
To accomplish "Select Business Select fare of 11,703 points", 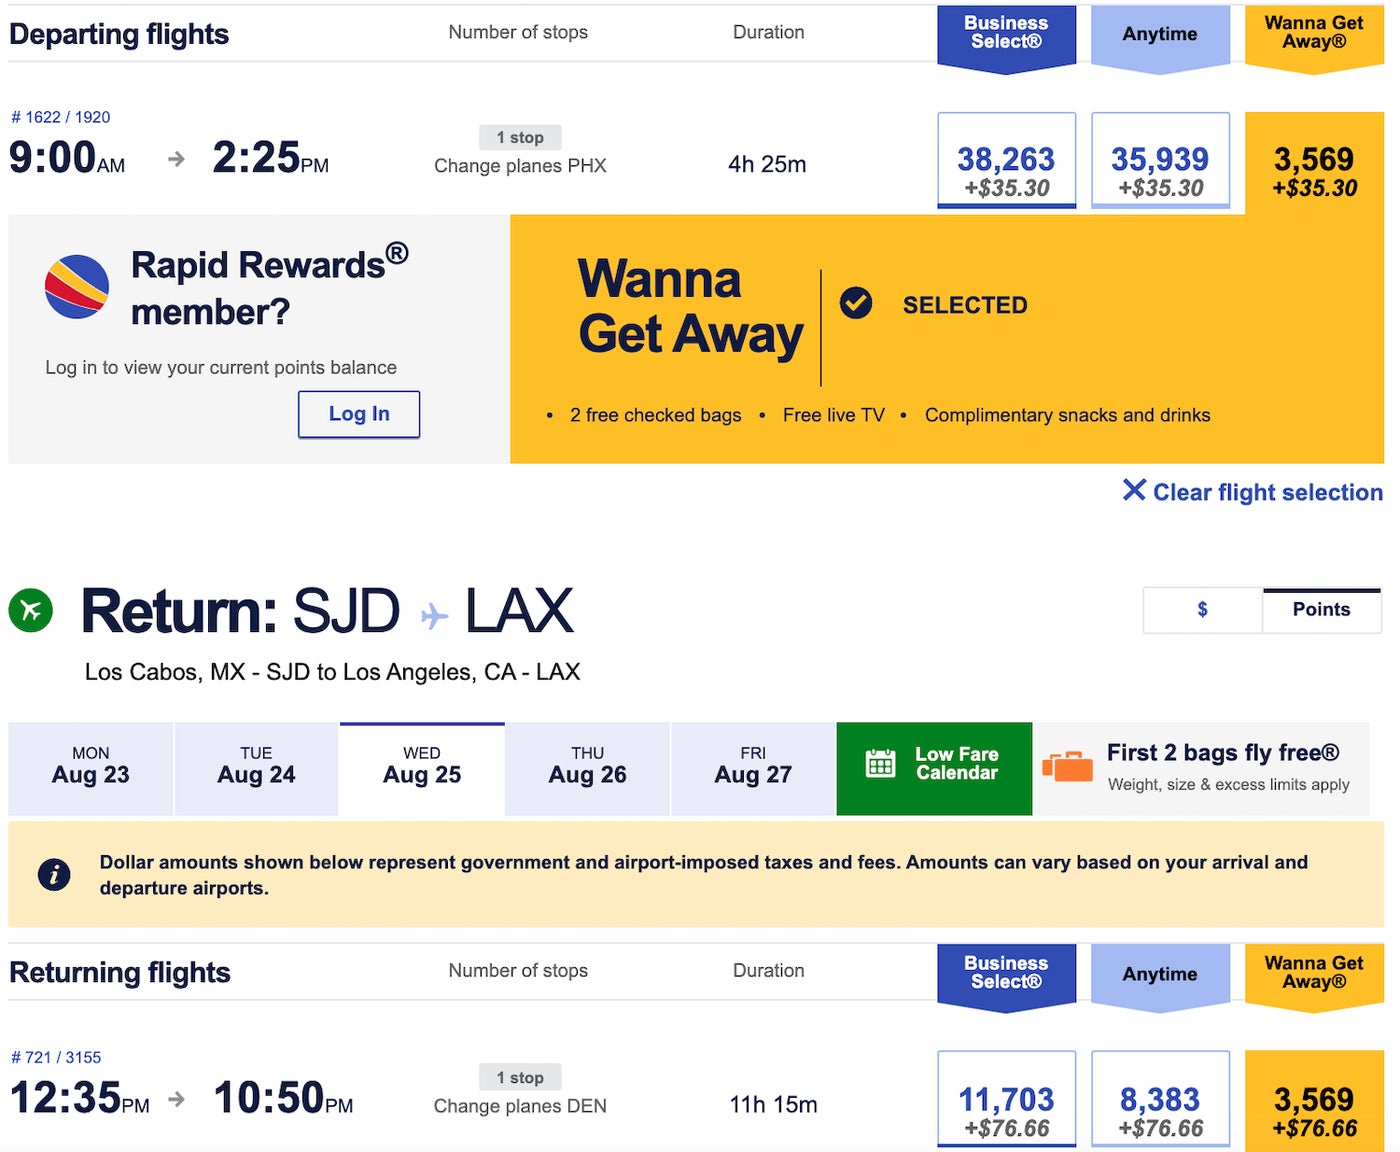I will (x=1006, y=1099).
